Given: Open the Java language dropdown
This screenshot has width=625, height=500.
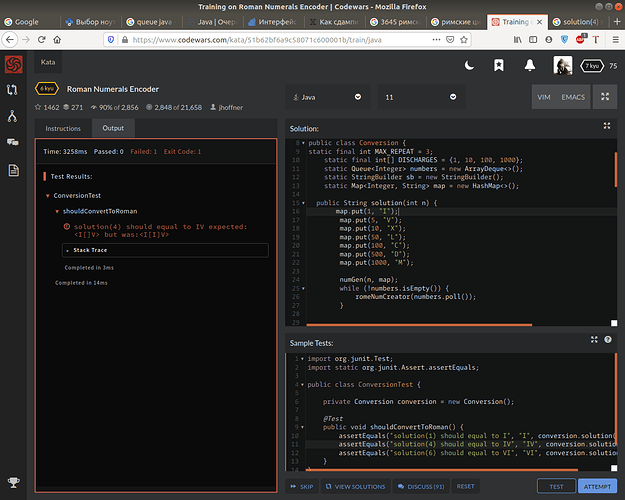Looking at the screenshot, I should [x=328, y=97].
